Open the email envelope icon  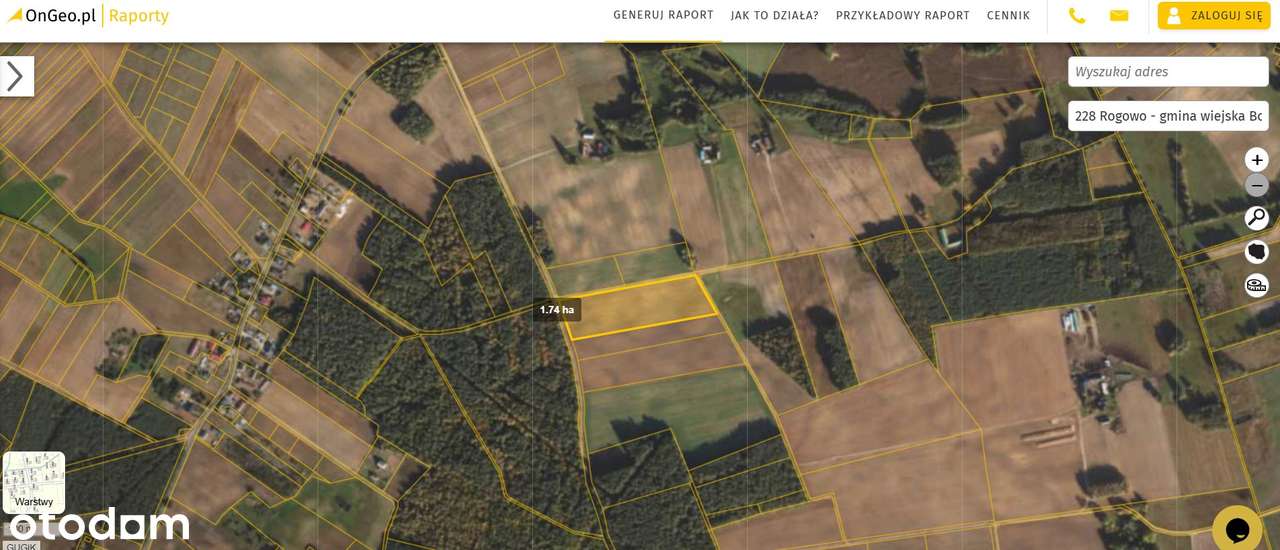(x=1119, y=16)
